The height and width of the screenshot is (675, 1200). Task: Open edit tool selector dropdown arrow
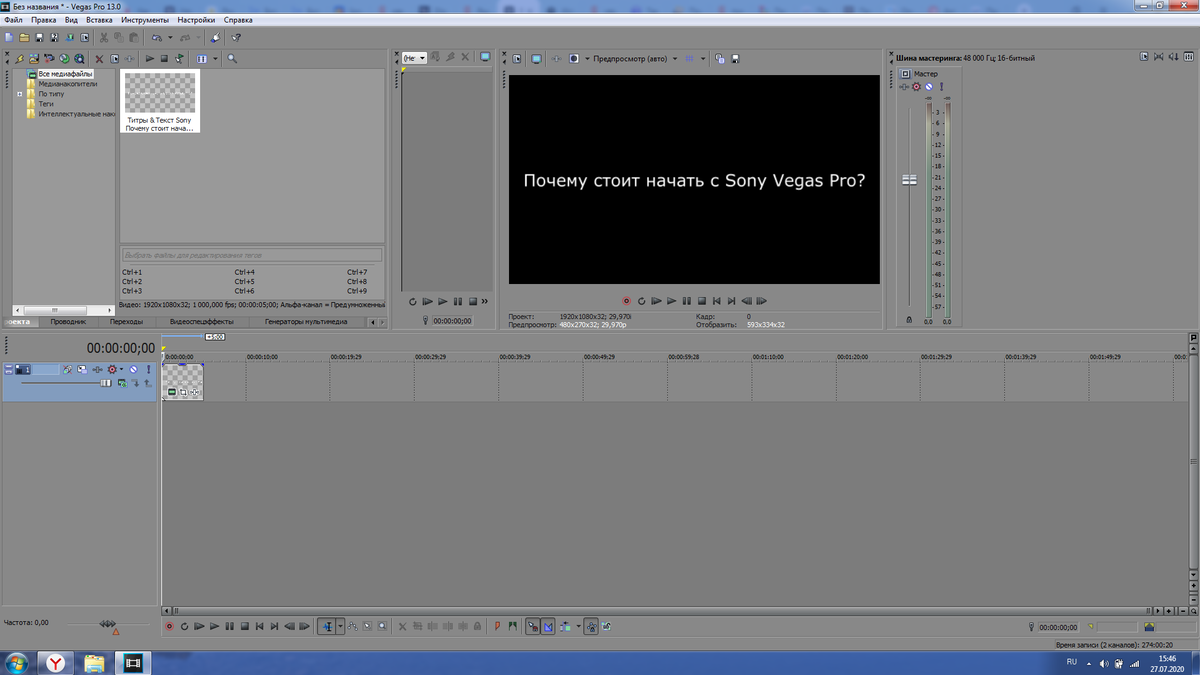340,626
